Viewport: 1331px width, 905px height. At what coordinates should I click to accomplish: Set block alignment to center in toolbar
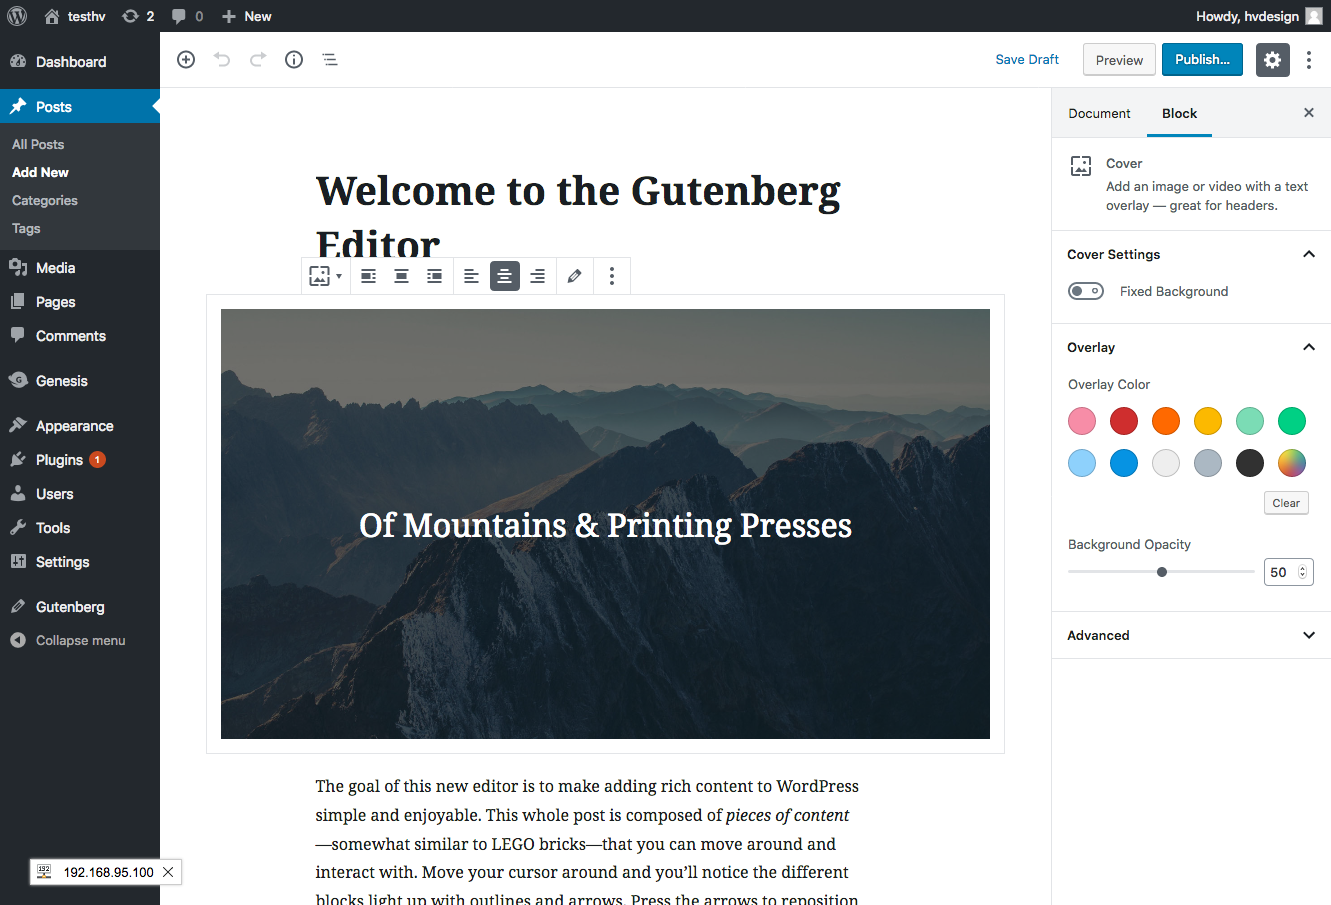[x=402, y=276]
